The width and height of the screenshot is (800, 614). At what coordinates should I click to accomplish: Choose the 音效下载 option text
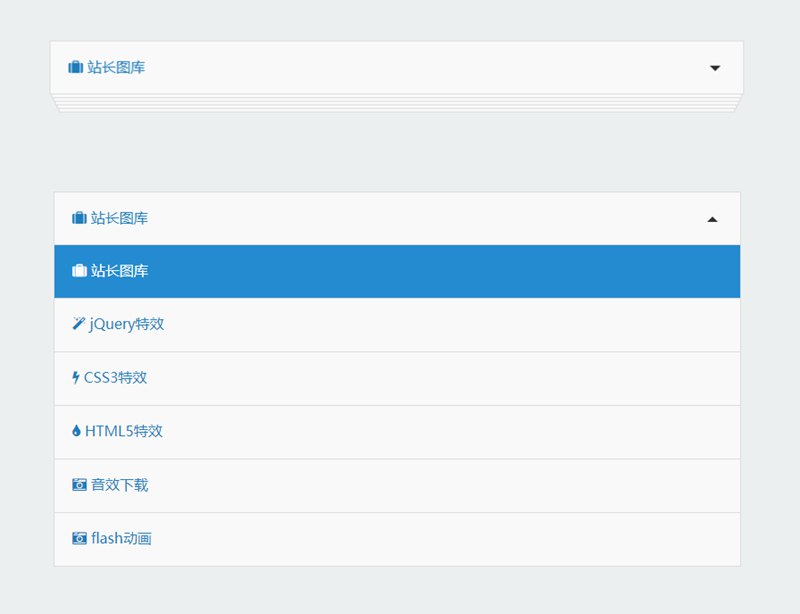[120, 485]
